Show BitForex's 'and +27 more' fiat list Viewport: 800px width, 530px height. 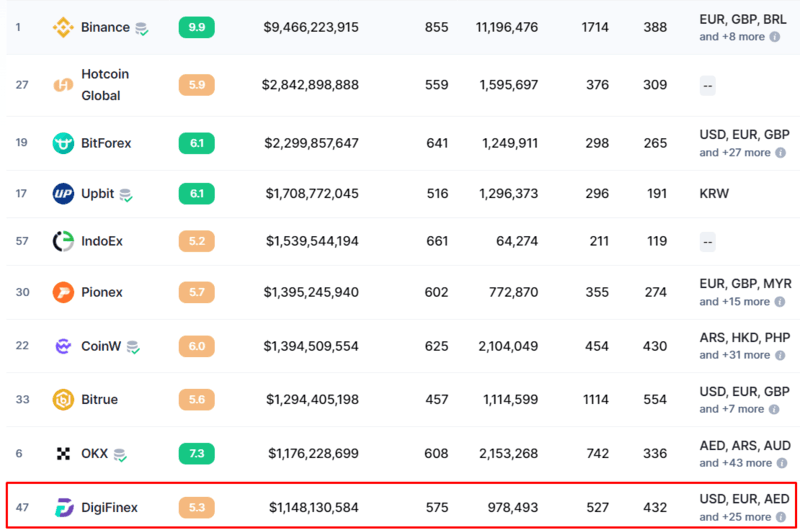(x=735, y=153)
